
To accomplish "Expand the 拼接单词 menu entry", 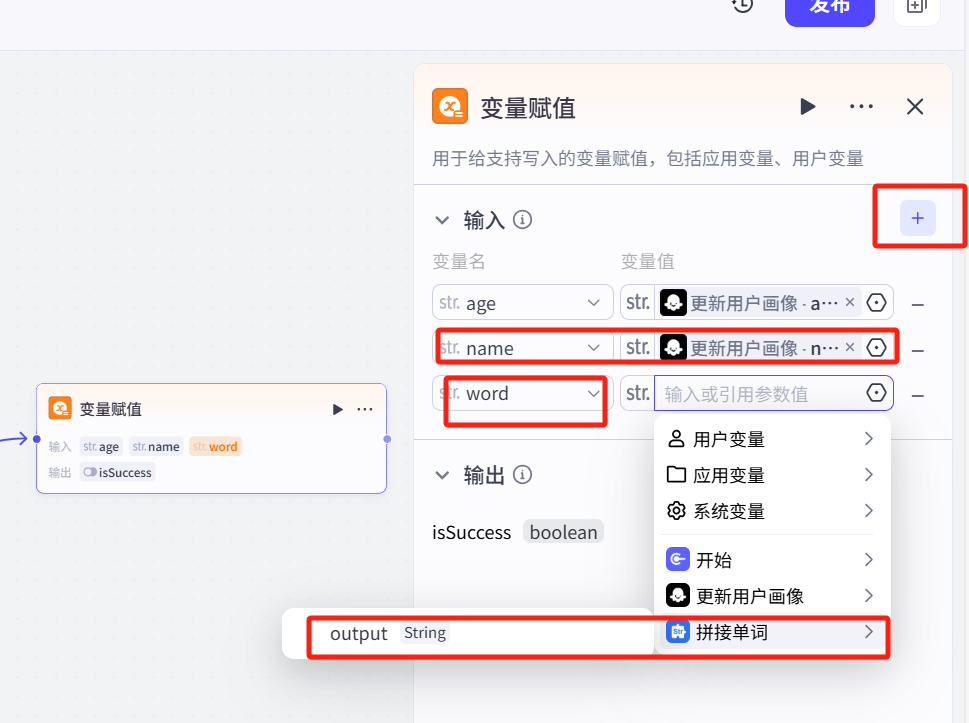I will click(x=771, y=632).
